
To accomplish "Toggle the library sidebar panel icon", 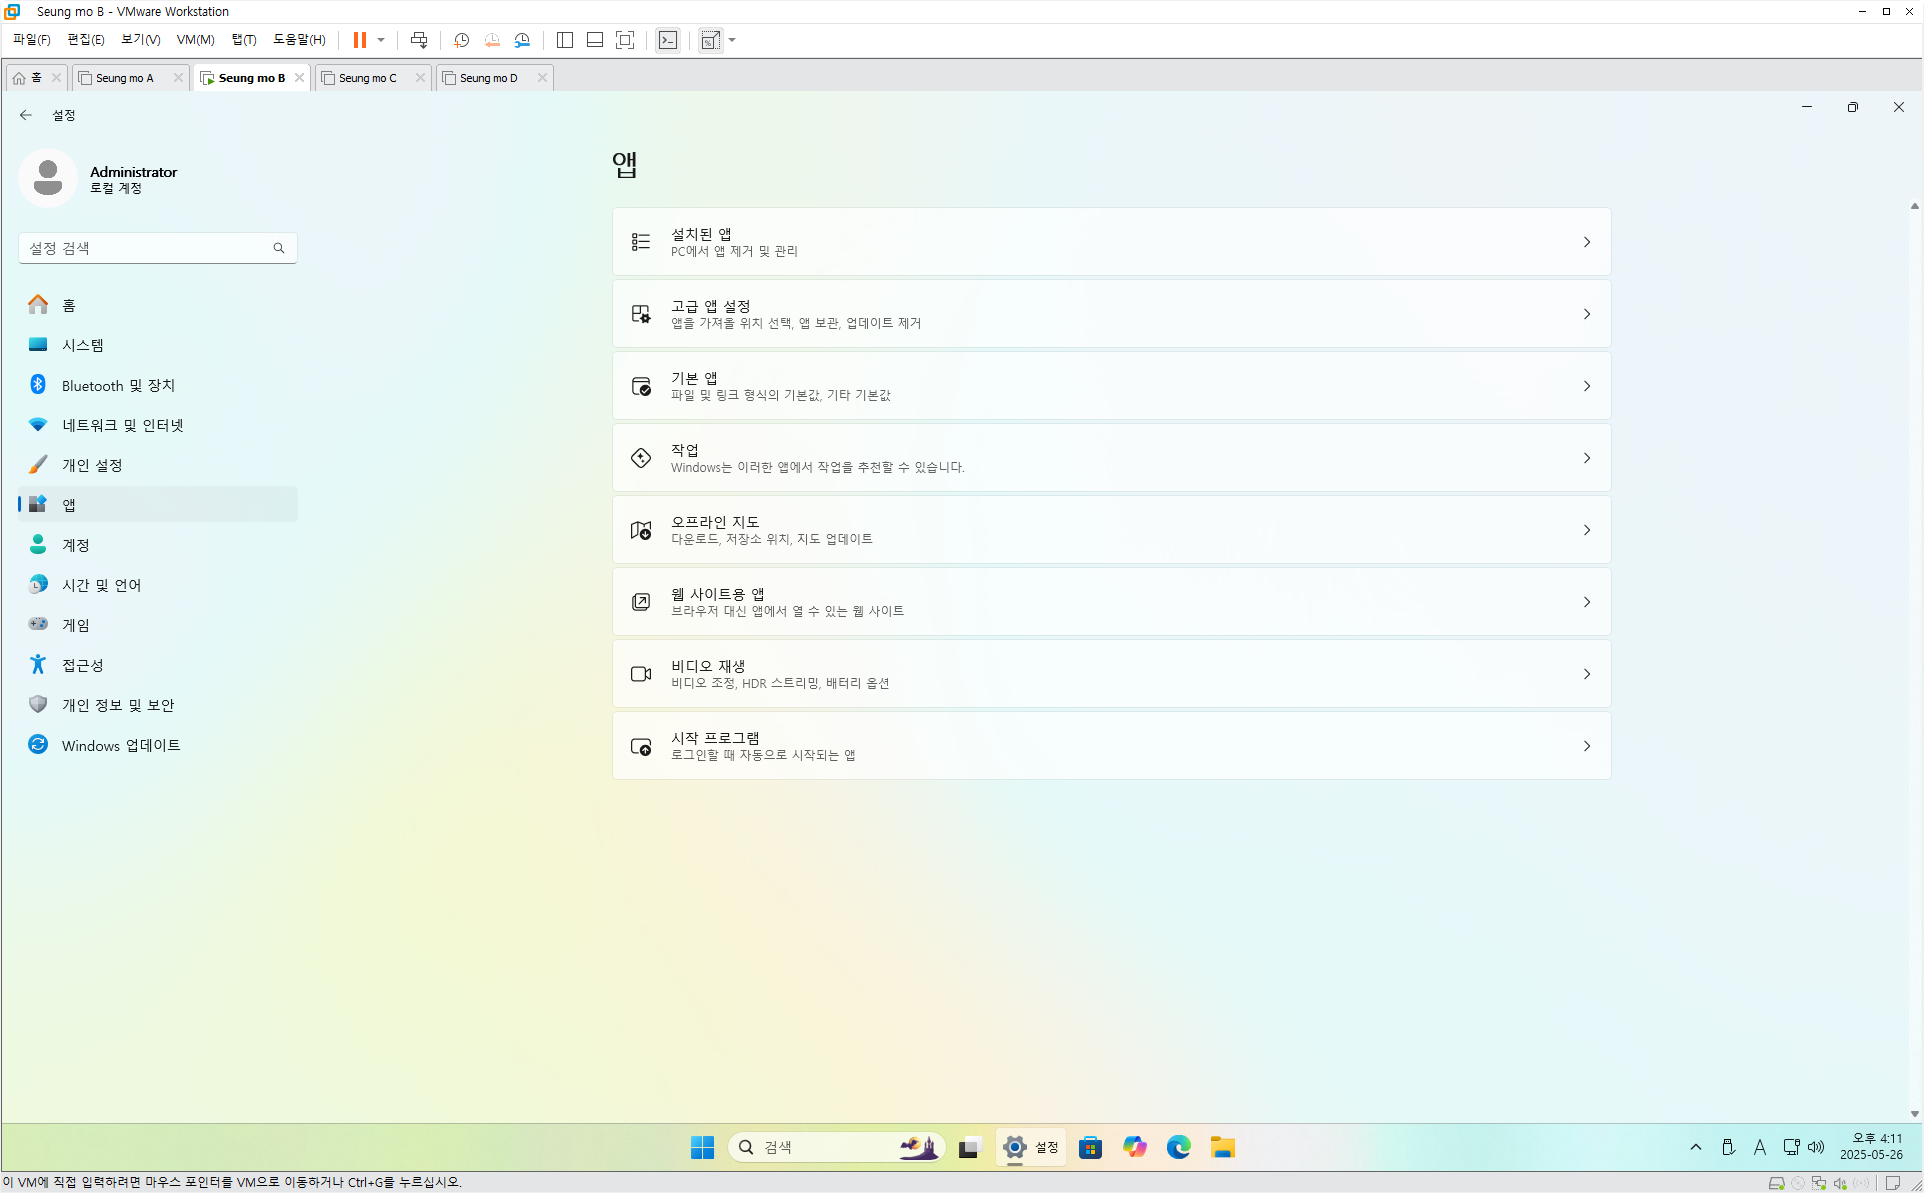I will point(565,40).
